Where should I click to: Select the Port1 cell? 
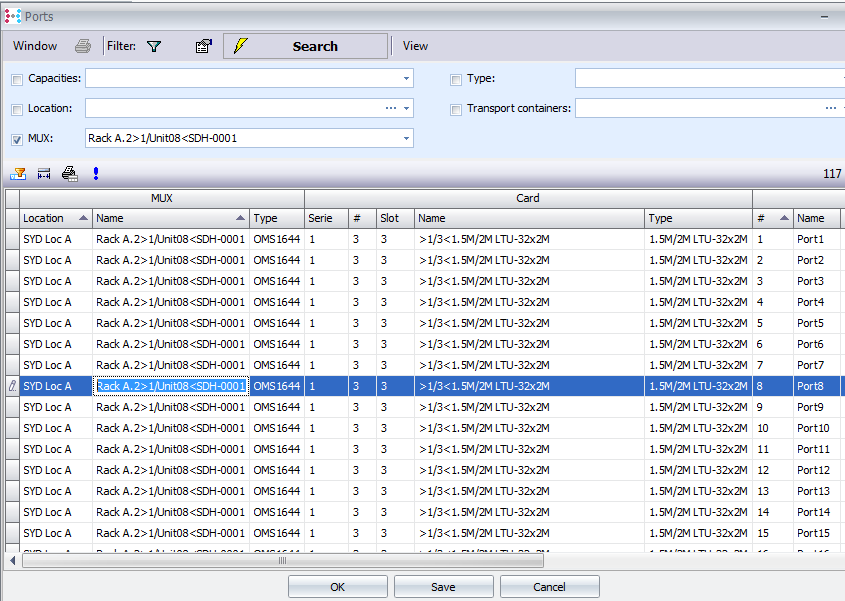[x=818, y=239]
